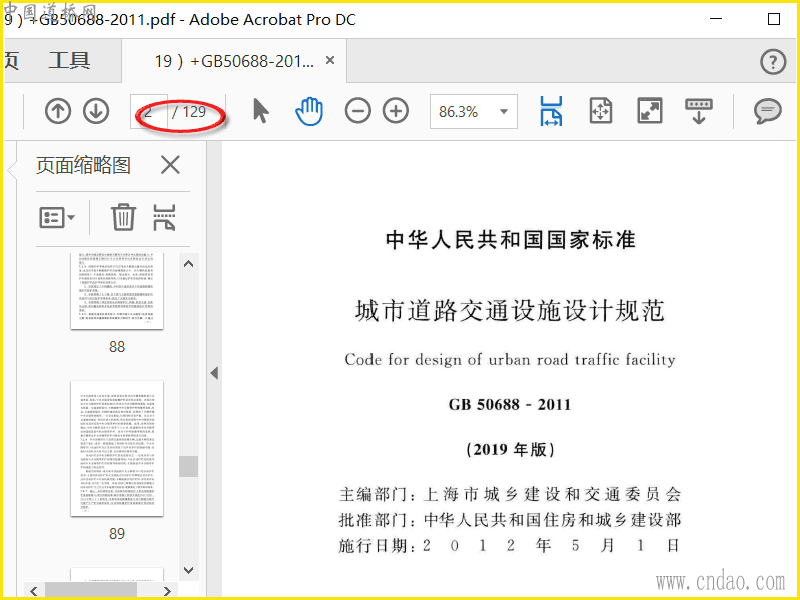
Task: Enable fit width scrolling mode
Action: [x=551, y=111]
